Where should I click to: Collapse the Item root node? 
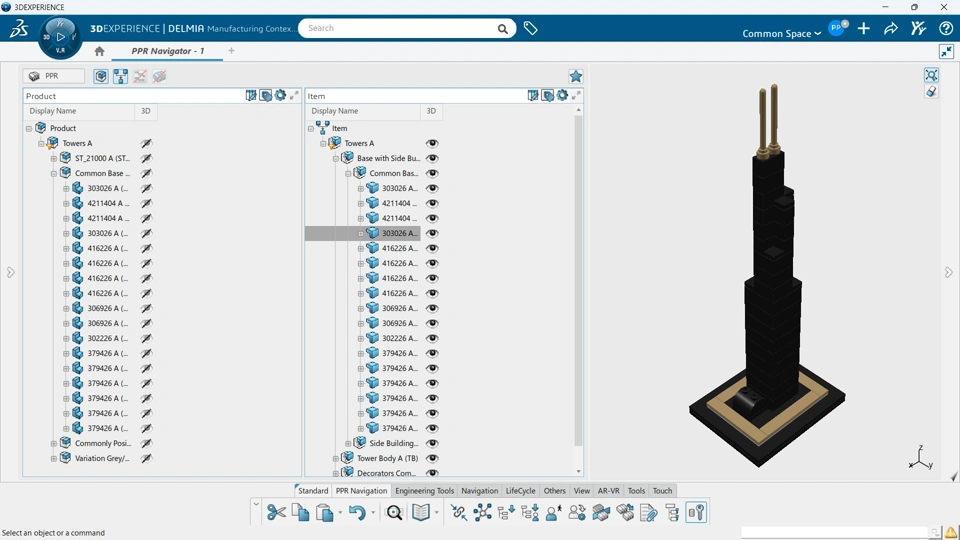[x=311, y=129]
